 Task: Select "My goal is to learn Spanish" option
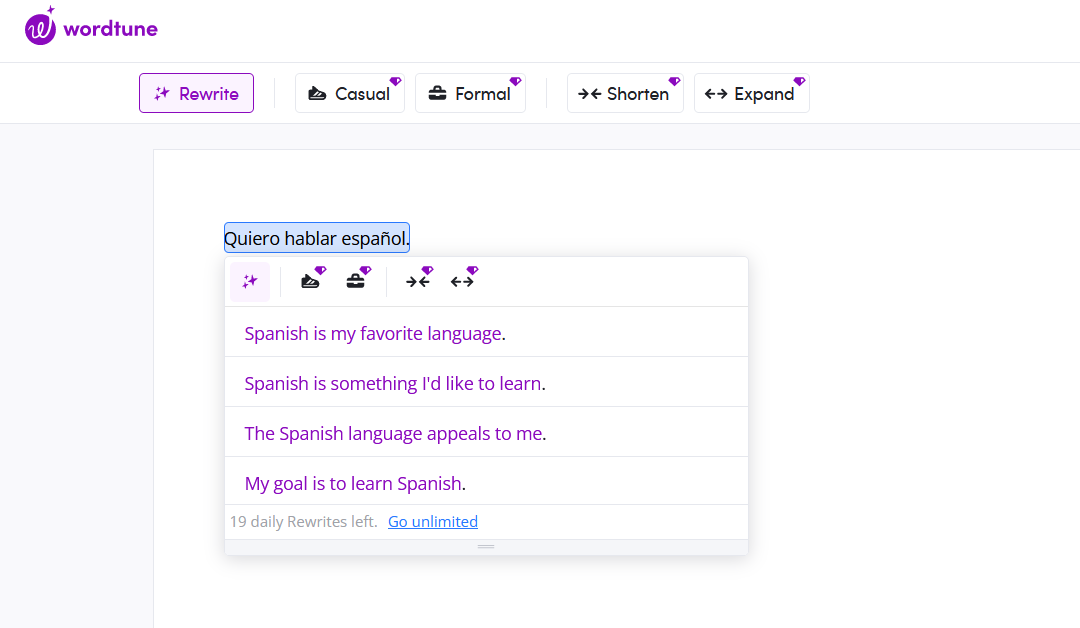(354, 483)
